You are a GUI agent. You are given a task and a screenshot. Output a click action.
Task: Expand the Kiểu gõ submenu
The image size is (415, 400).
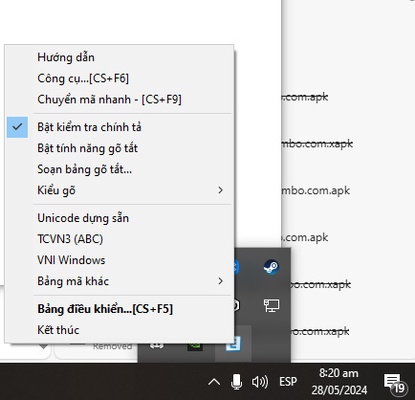pyautogui.click(x=119, y=190)
